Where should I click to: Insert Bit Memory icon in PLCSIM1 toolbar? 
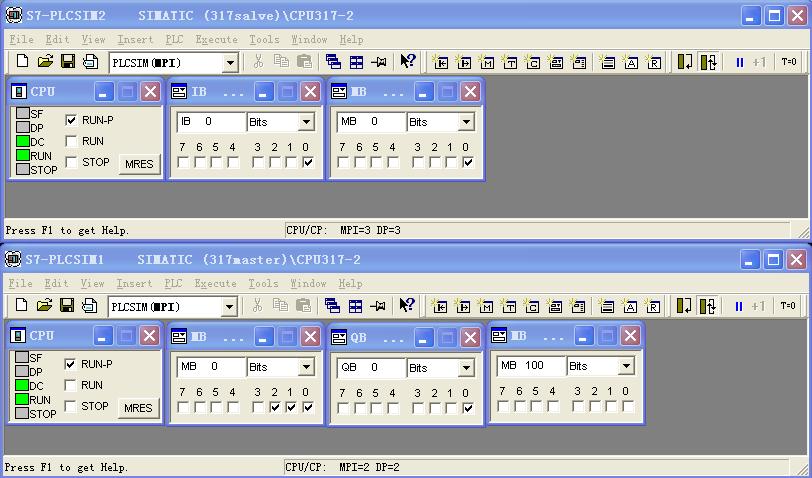pos(485,306)
